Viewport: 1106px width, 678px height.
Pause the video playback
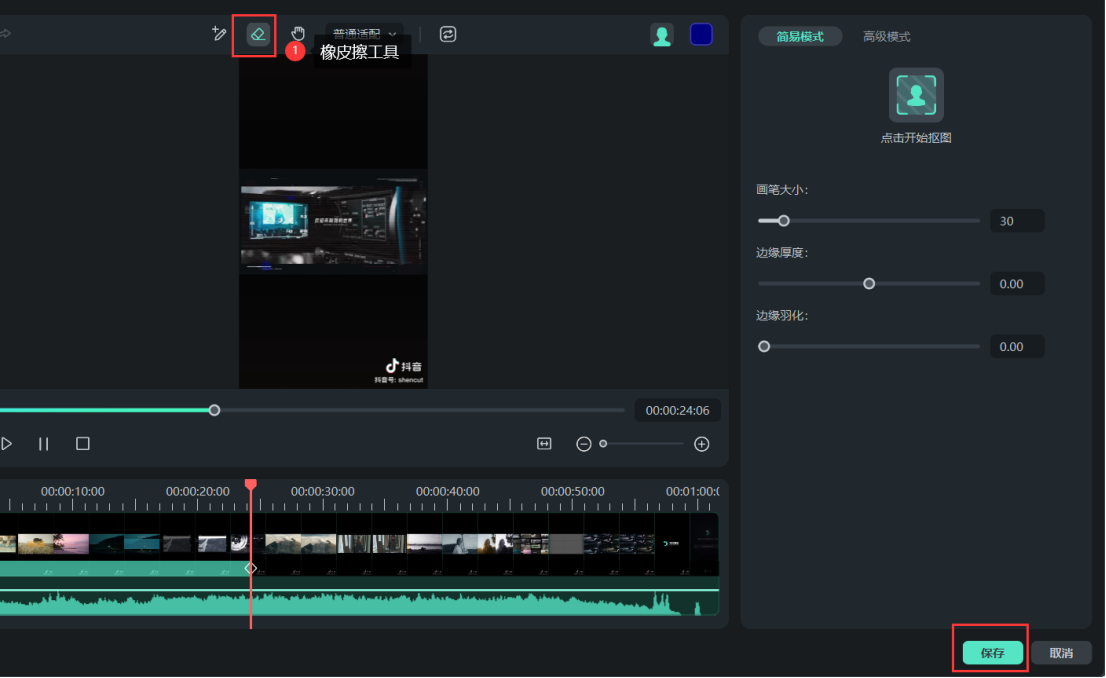44,444
